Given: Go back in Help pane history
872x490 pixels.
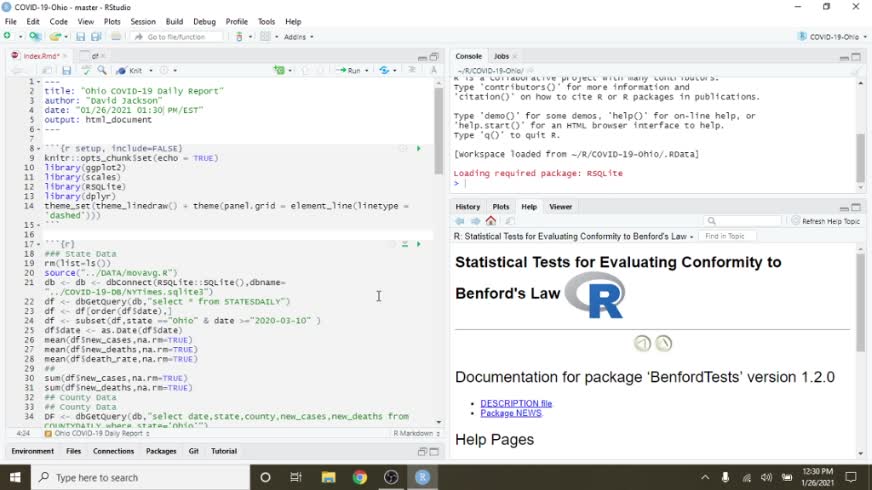Looking at the screenshot, I should [x=460, y=221].
